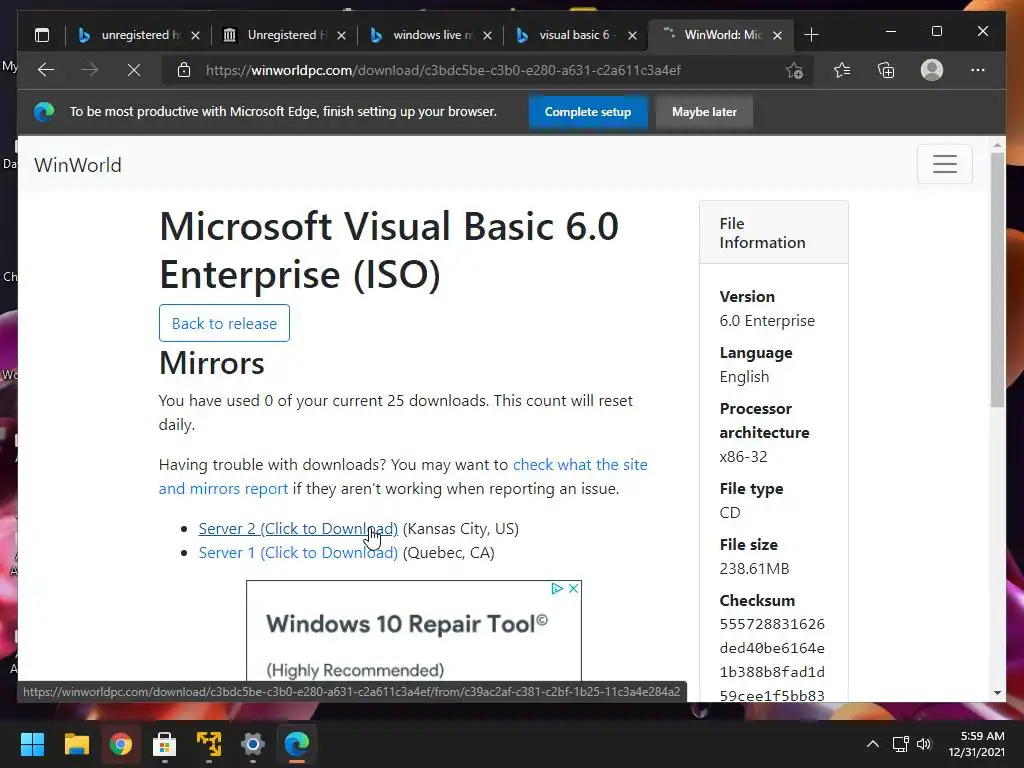Switch to the Unregistered H archive tab
1024x768 pixels.
pos(275,35)
